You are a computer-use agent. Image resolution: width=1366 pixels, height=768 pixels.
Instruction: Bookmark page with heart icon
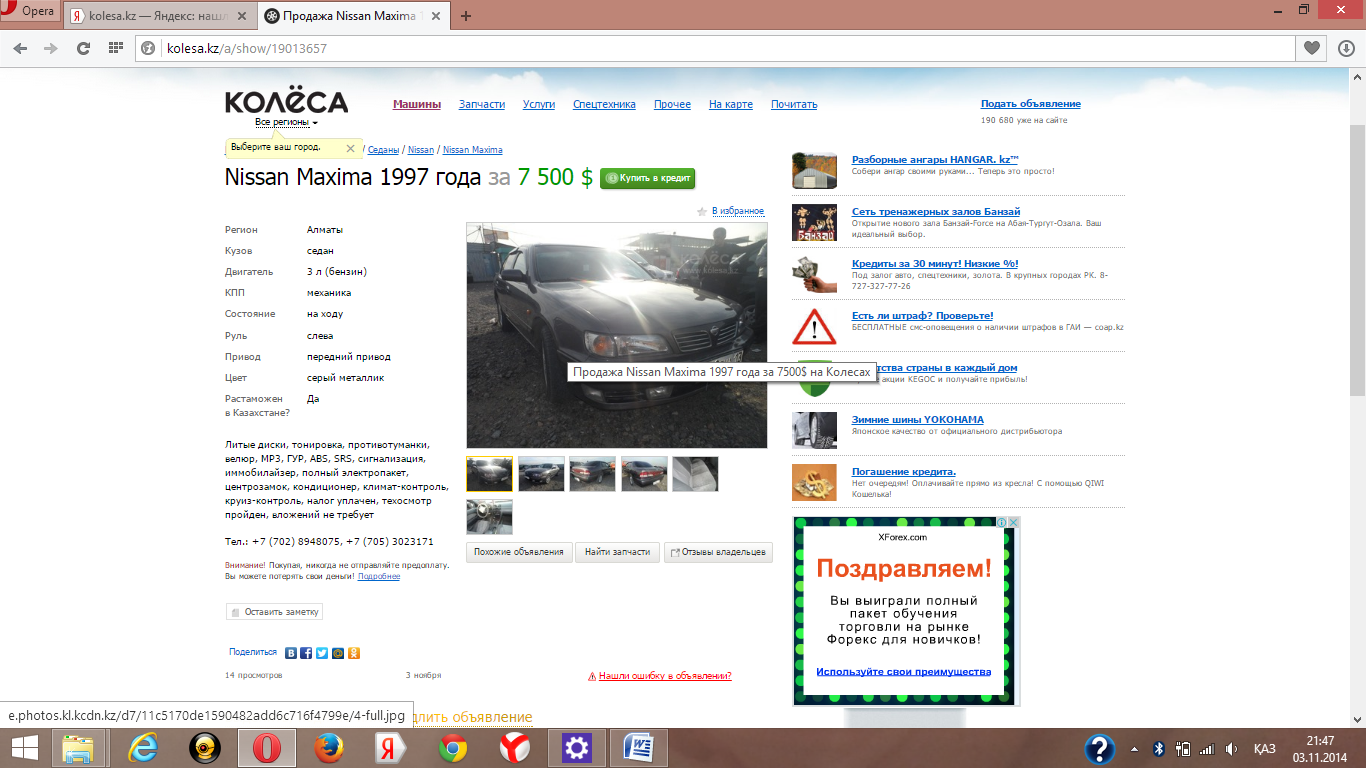pyautogui.click(x=1312, y=48)
